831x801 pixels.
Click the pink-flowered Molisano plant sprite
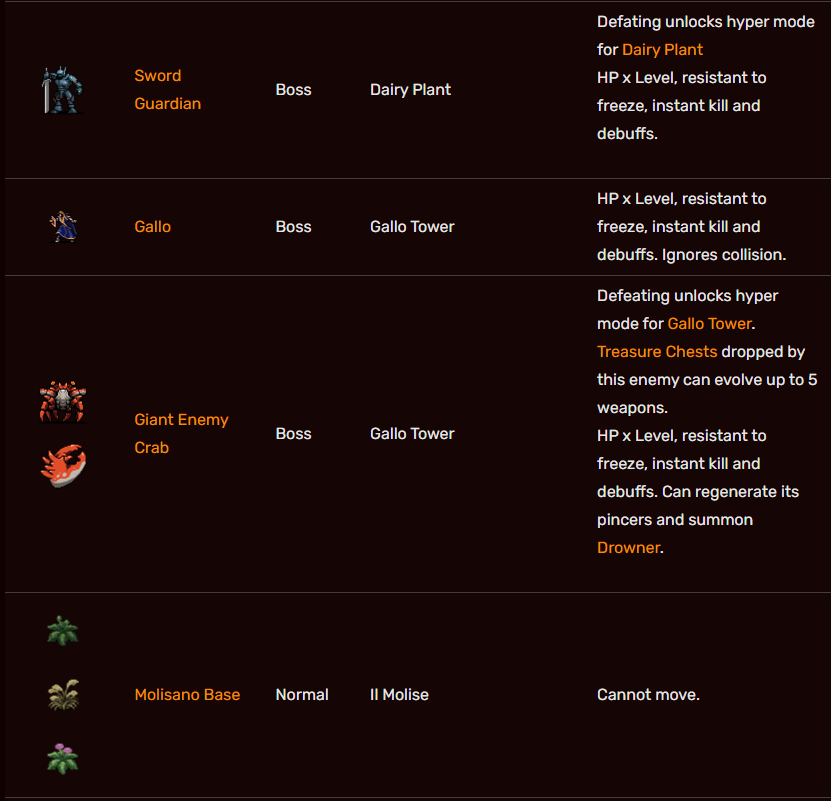[x=62, y=759]
